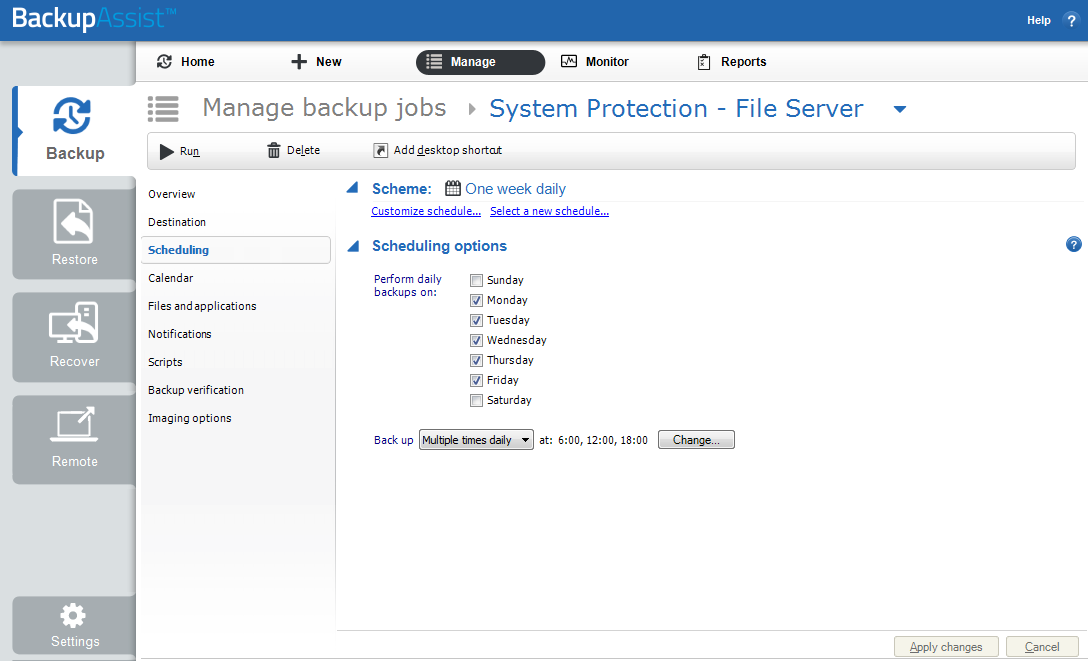Click the list icon beside Manage backup jobs
Screen dimensions: 1088x661
point(164,109)
